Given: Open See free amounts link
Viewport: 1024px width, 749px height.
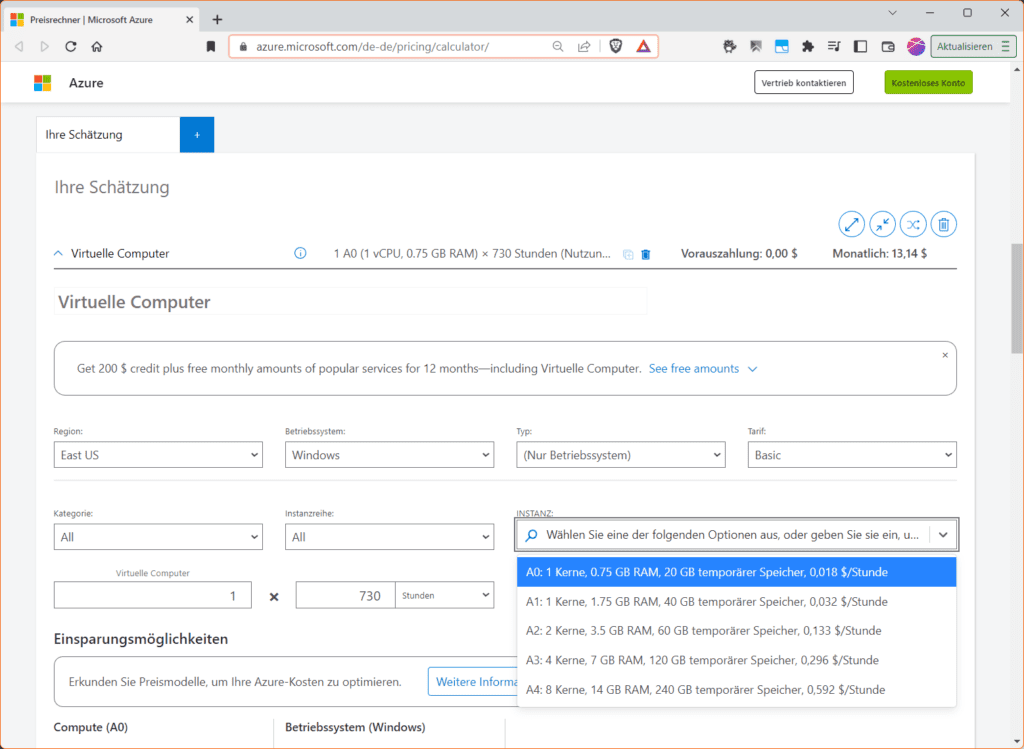Looking at the screenshot, I should tap(694, 368).
